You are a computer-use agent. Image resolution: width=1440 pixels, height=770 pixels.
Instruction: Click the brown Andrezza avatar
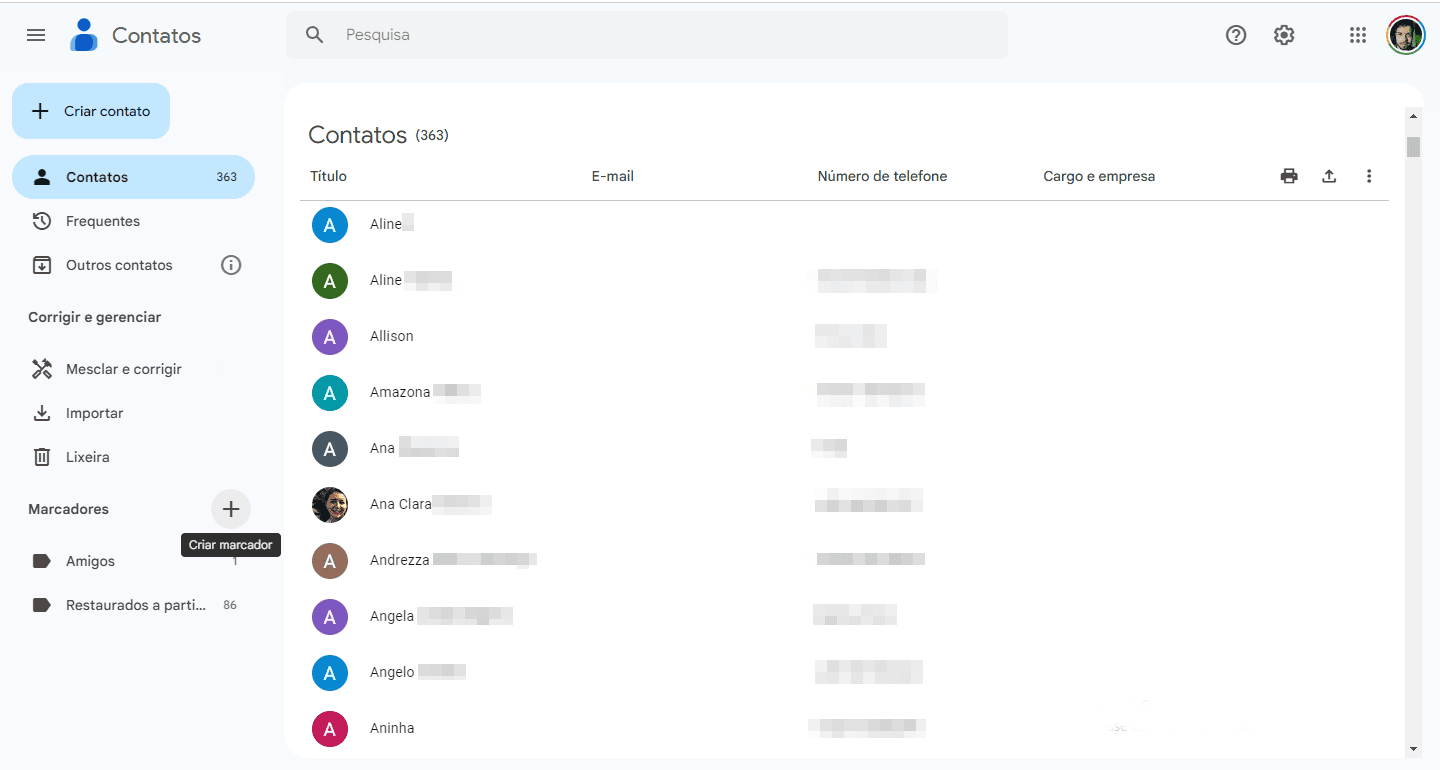tap(330, 561)
